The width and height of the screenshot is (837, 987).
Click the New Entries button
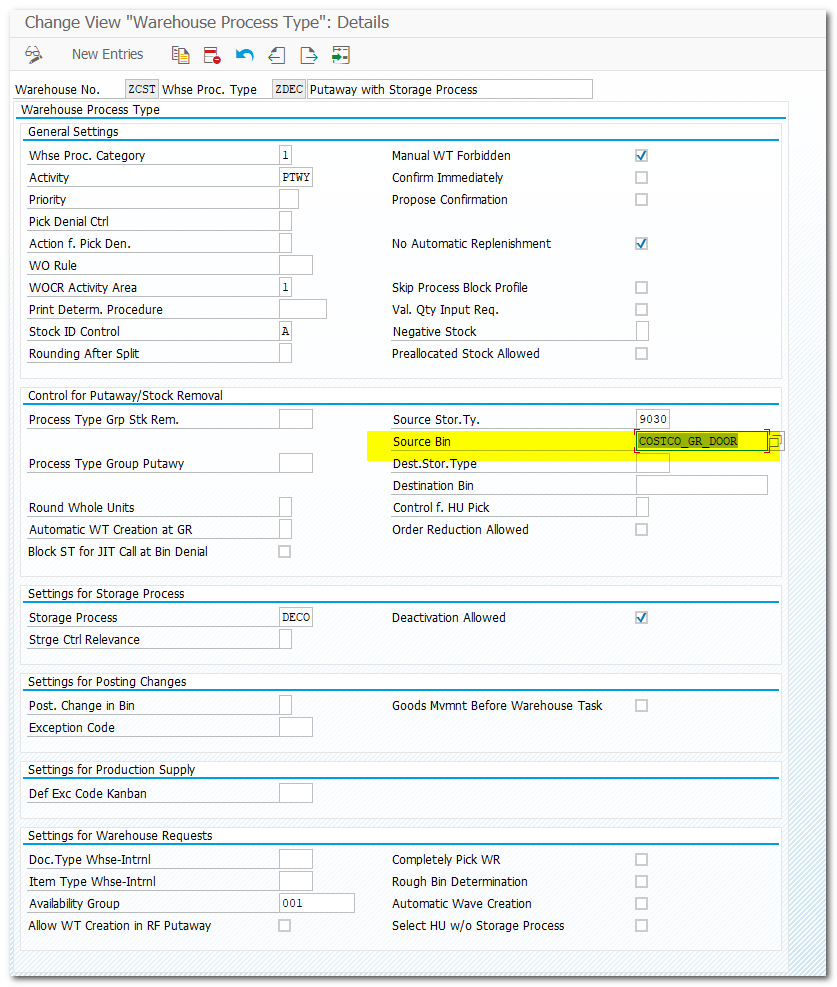point(107,54)
